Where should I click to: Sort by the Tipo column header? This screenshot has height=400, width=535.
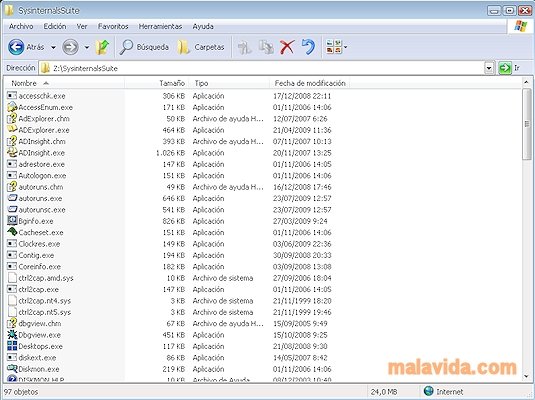coord(229,83)
